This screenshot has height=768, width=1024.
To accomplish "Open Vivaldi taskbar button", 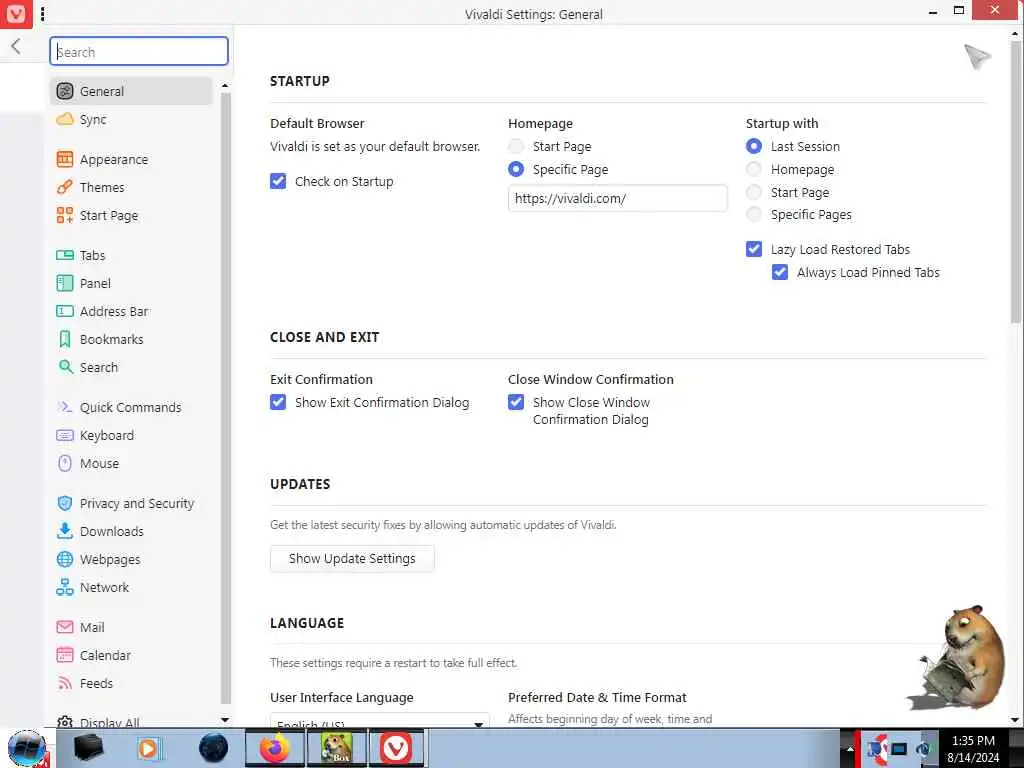I will click(396, 748).
